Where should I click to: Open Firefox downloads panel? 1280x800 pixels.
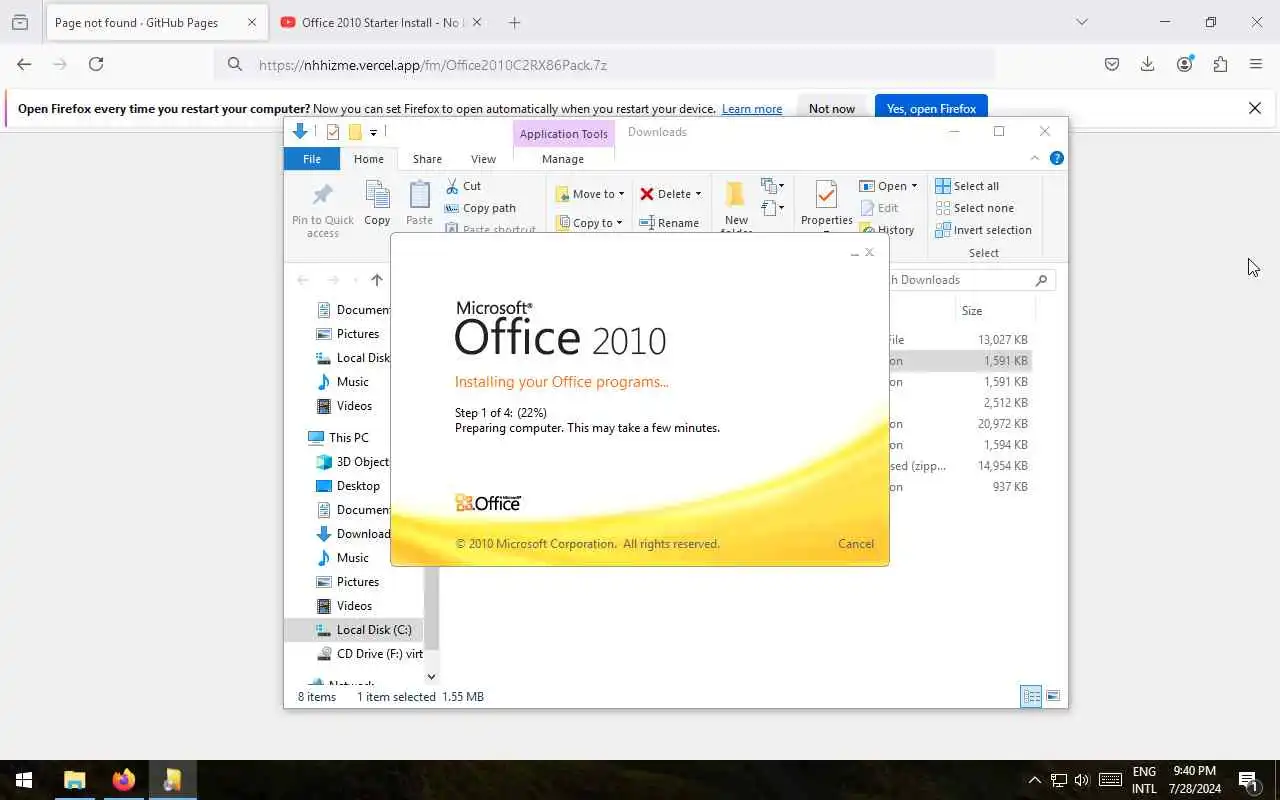(x=1147, y=64)
